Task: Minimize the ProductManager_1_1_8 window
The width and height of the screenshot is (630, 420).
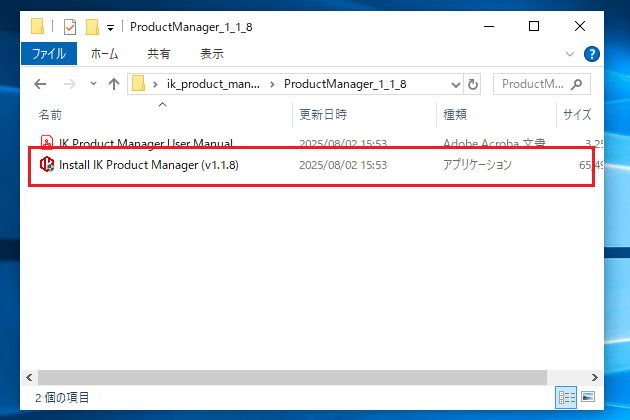Action: point(489,27)
